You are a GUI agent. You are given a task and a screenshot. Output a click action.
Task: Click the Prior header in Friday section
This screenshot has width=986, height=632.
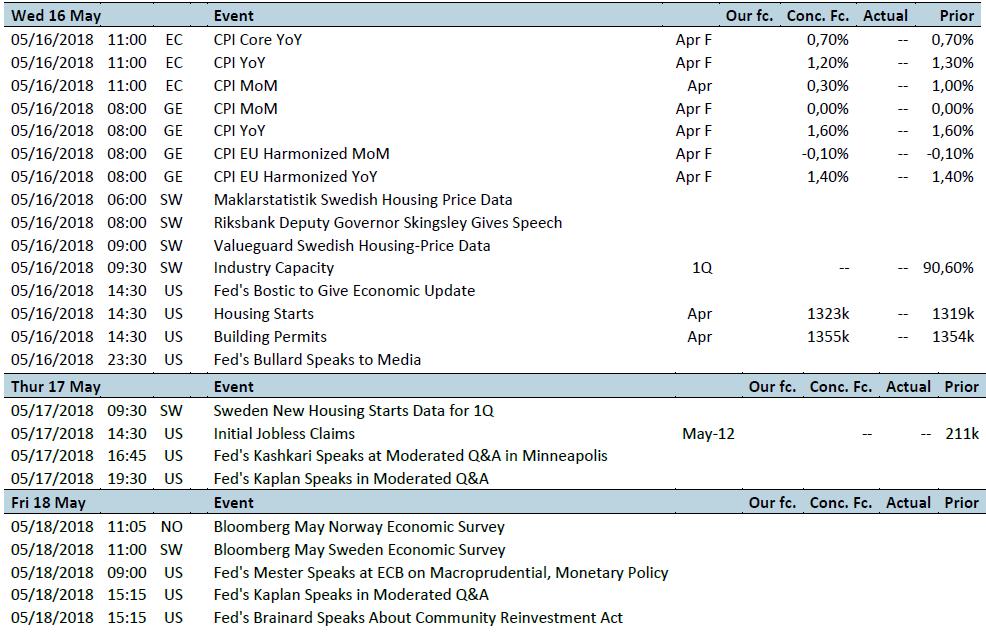[961, 503]
